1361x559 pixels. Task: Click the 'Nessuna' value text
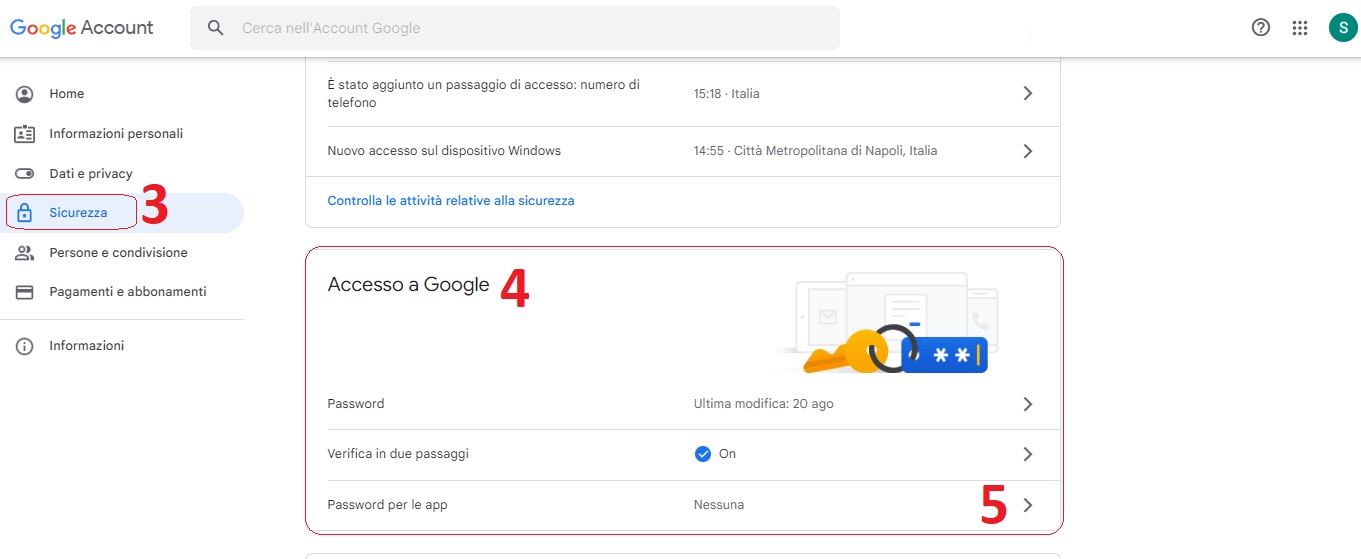coord(719,505)
